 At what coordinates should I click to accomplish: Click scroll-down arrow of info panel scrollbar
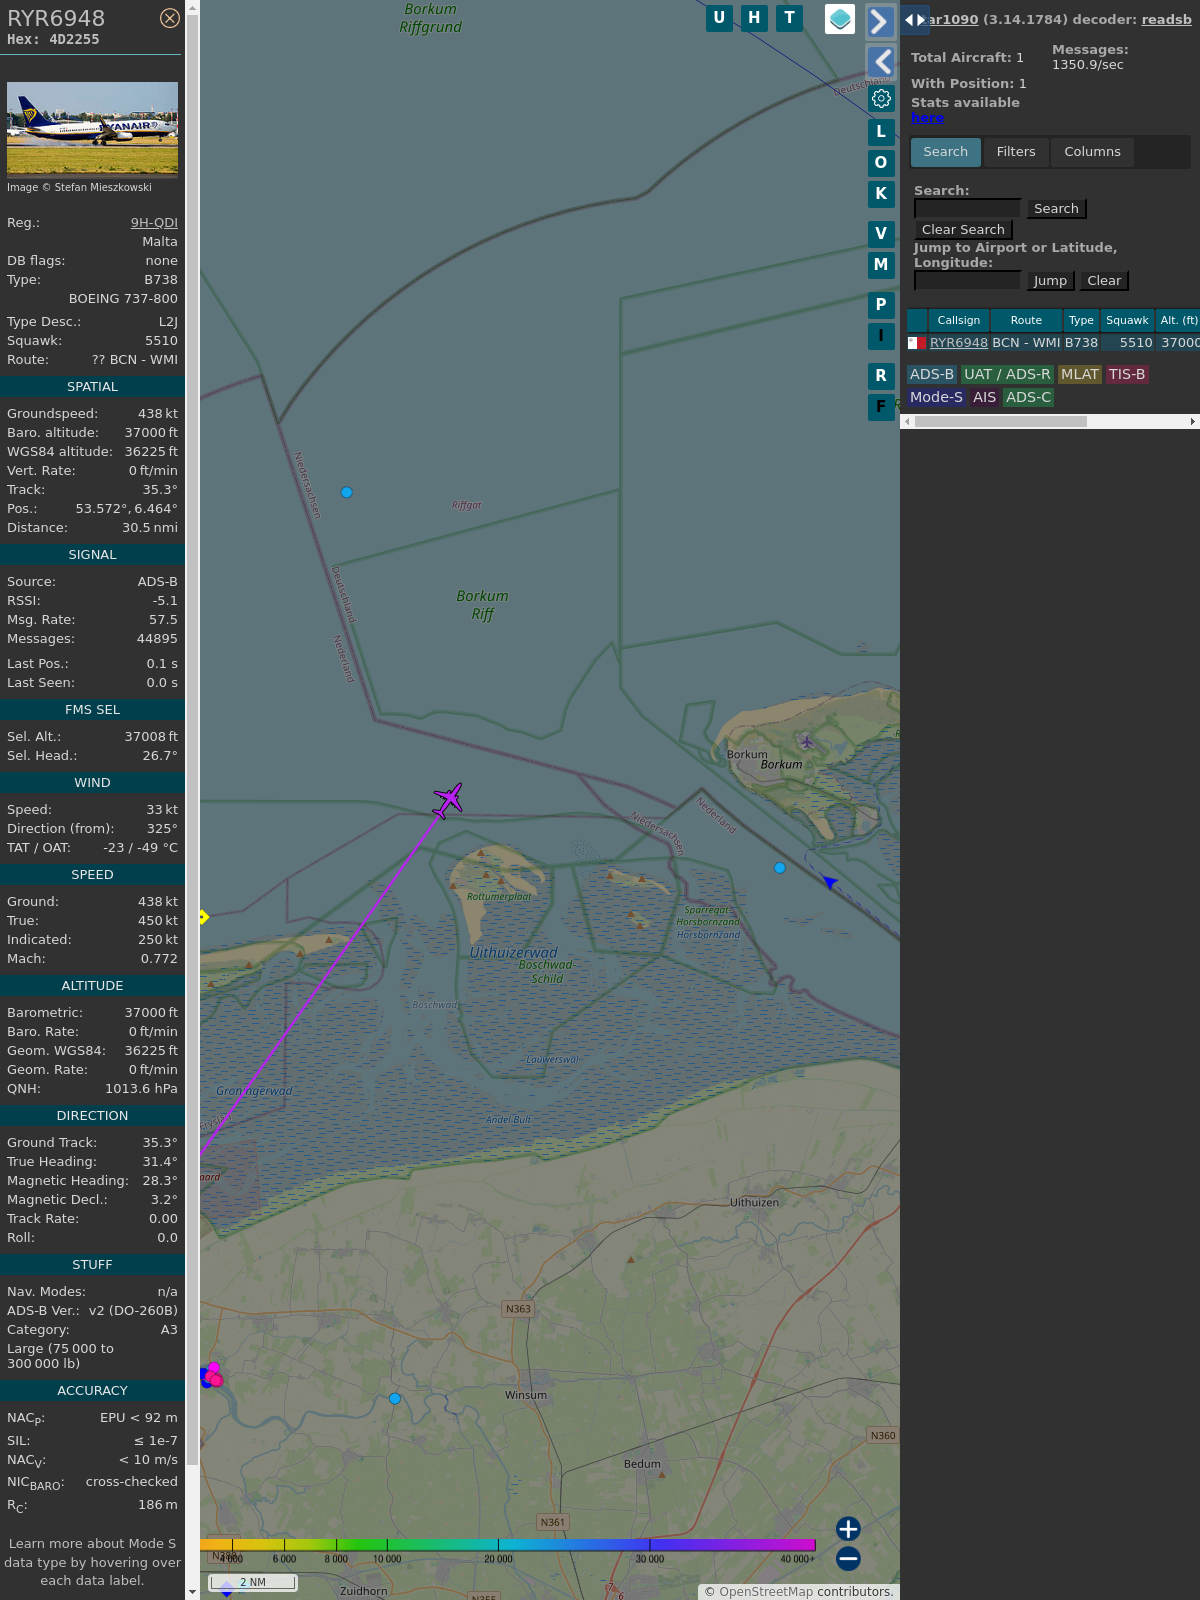[x=192, y=1591]
